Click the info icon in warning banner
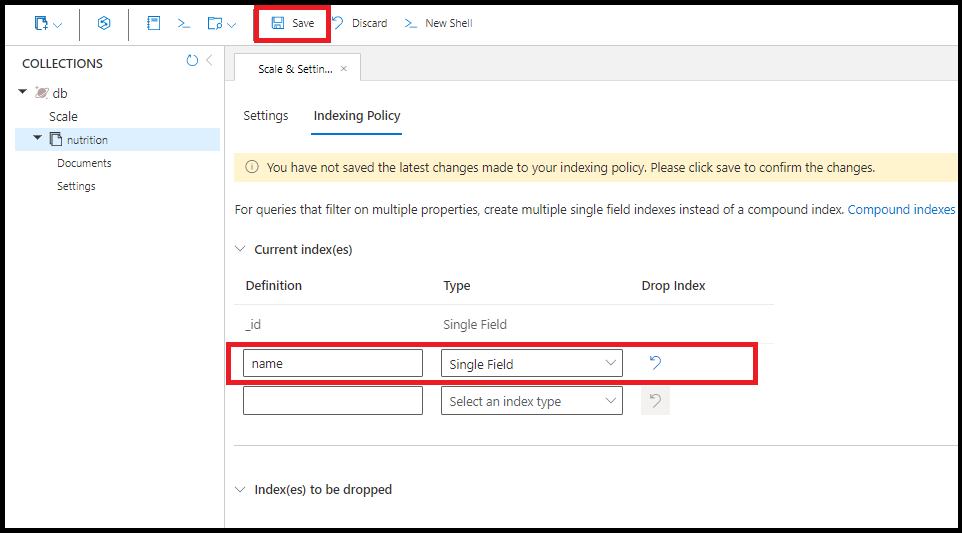962x533 pixels. [252, 167]
